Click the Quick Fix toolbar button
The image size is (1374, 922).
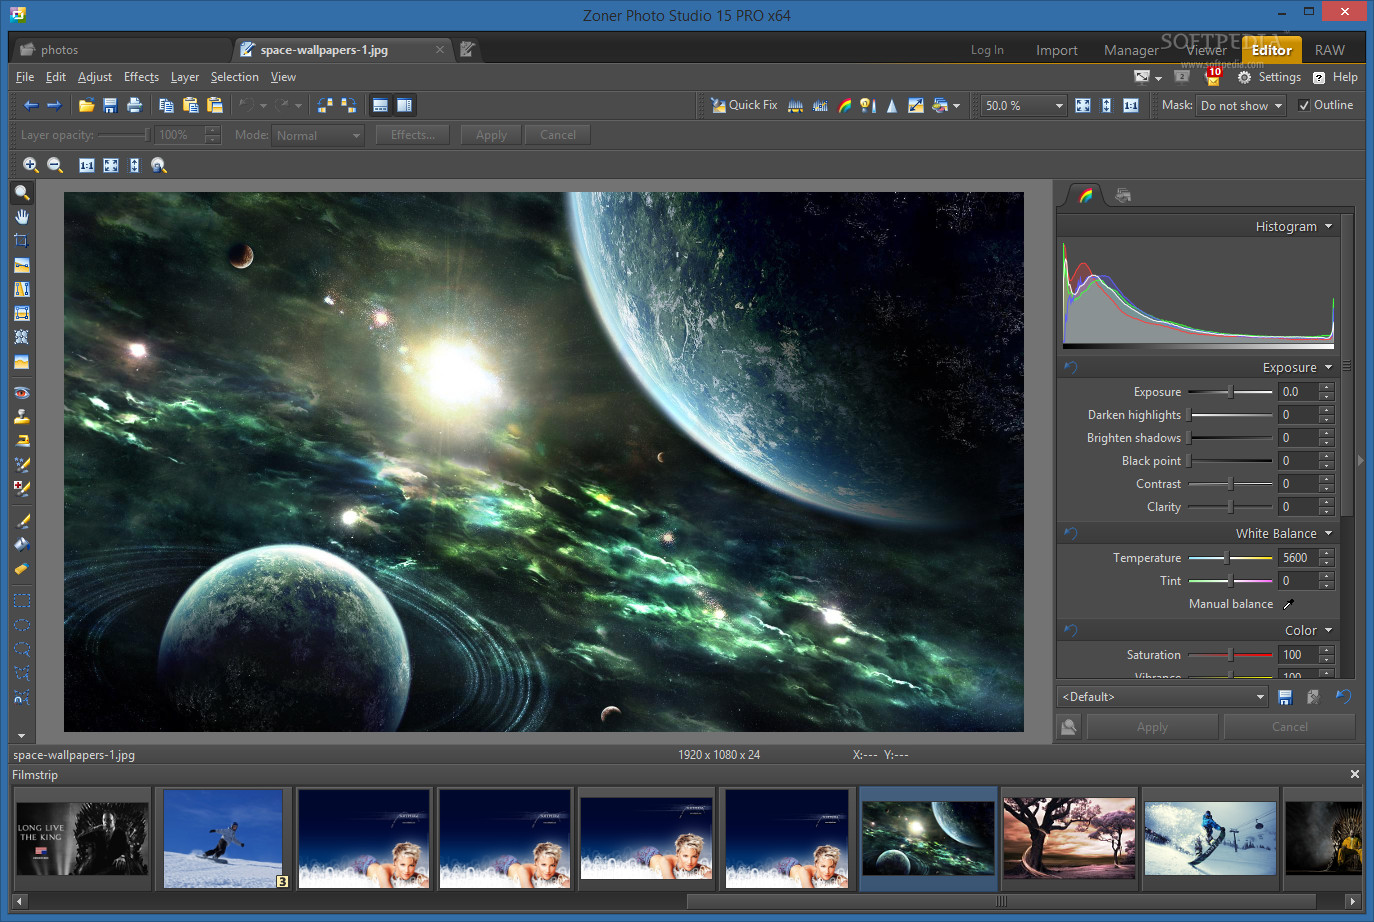click(x=744, y=105)
